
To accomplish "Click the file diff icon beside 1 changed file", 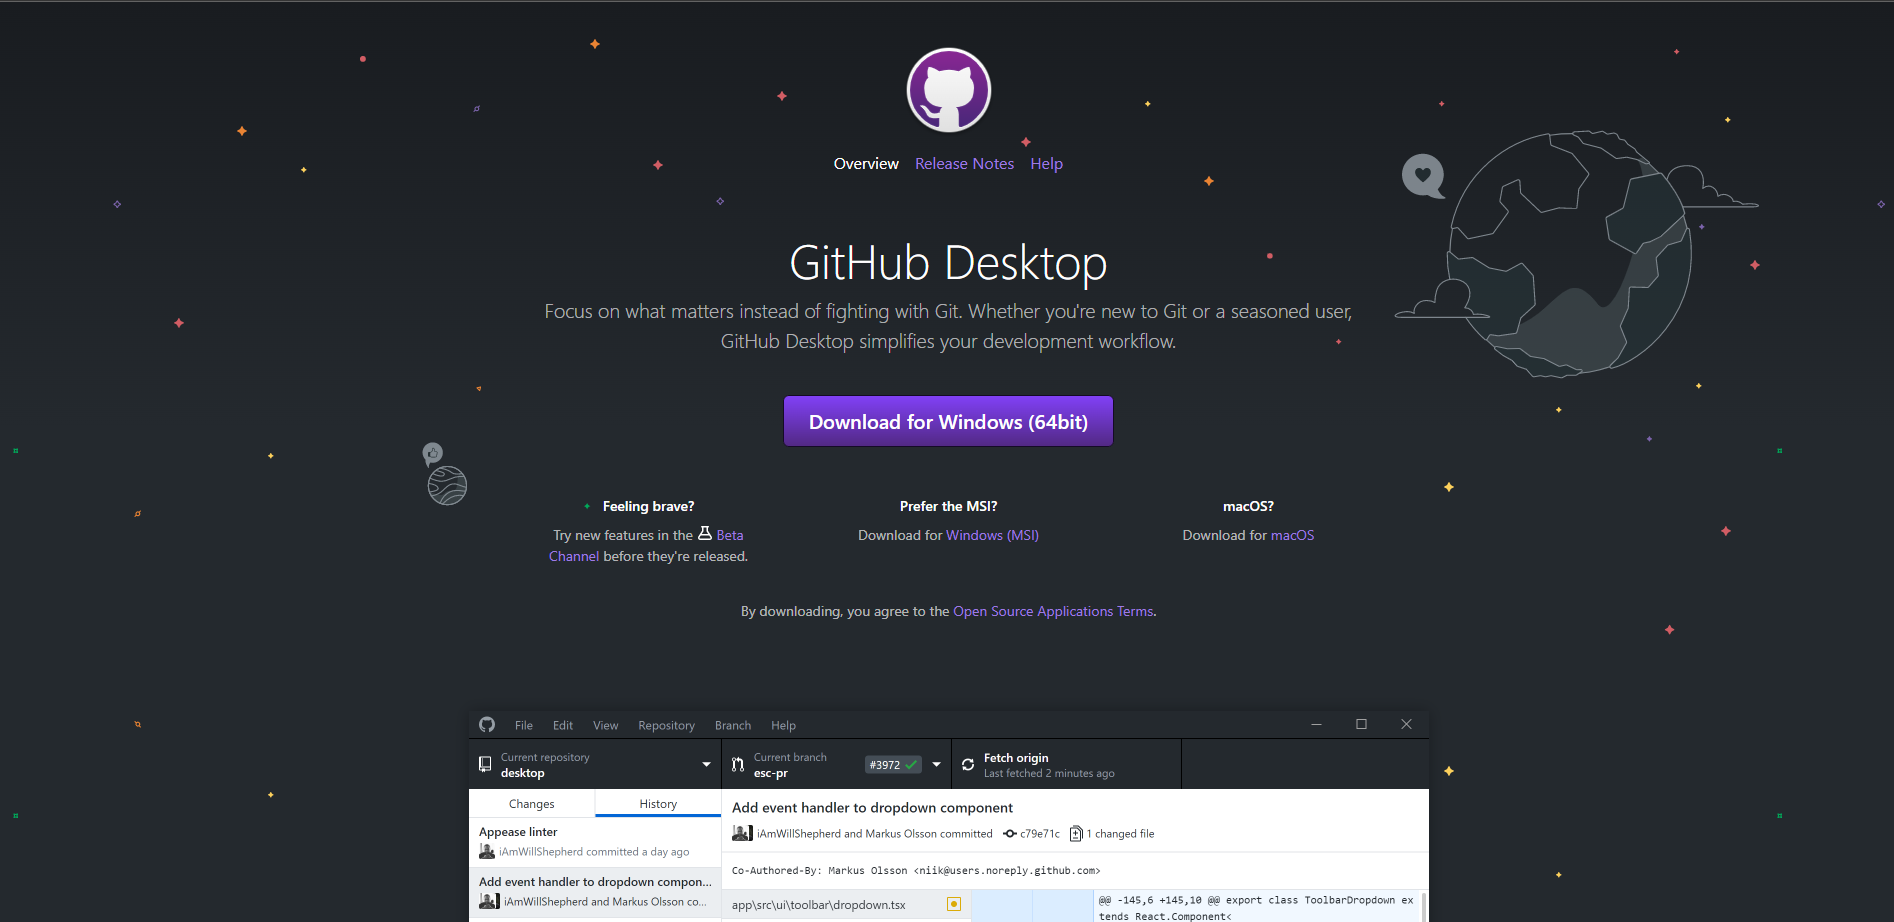I will tap(1076, 834).
